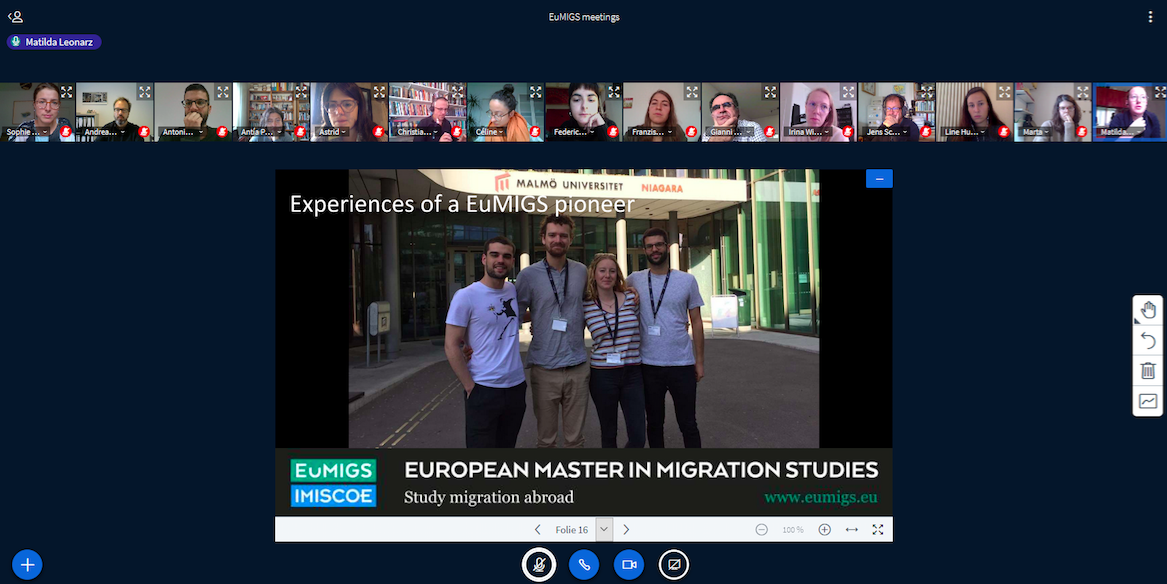Image resolution: width=1167 pixels, height=584 pixels.
Task: Turn on multi-user whiteboard mode
Action: pyautogui.click(x=1147, y=401)
